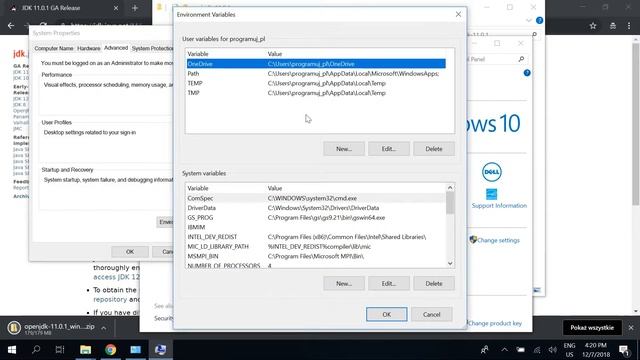Switch to Computer Name tab
This screenshot has width=640, height=360.
pos(54,49)
